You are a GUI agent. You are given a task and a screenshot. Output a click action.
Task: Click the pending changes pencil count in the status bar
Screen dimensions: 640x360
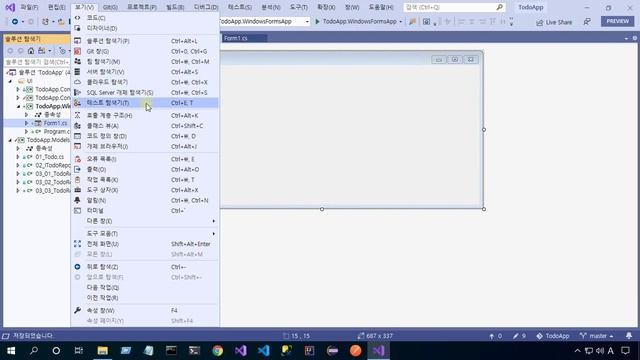pyautogui.click(x=519, y=336)
